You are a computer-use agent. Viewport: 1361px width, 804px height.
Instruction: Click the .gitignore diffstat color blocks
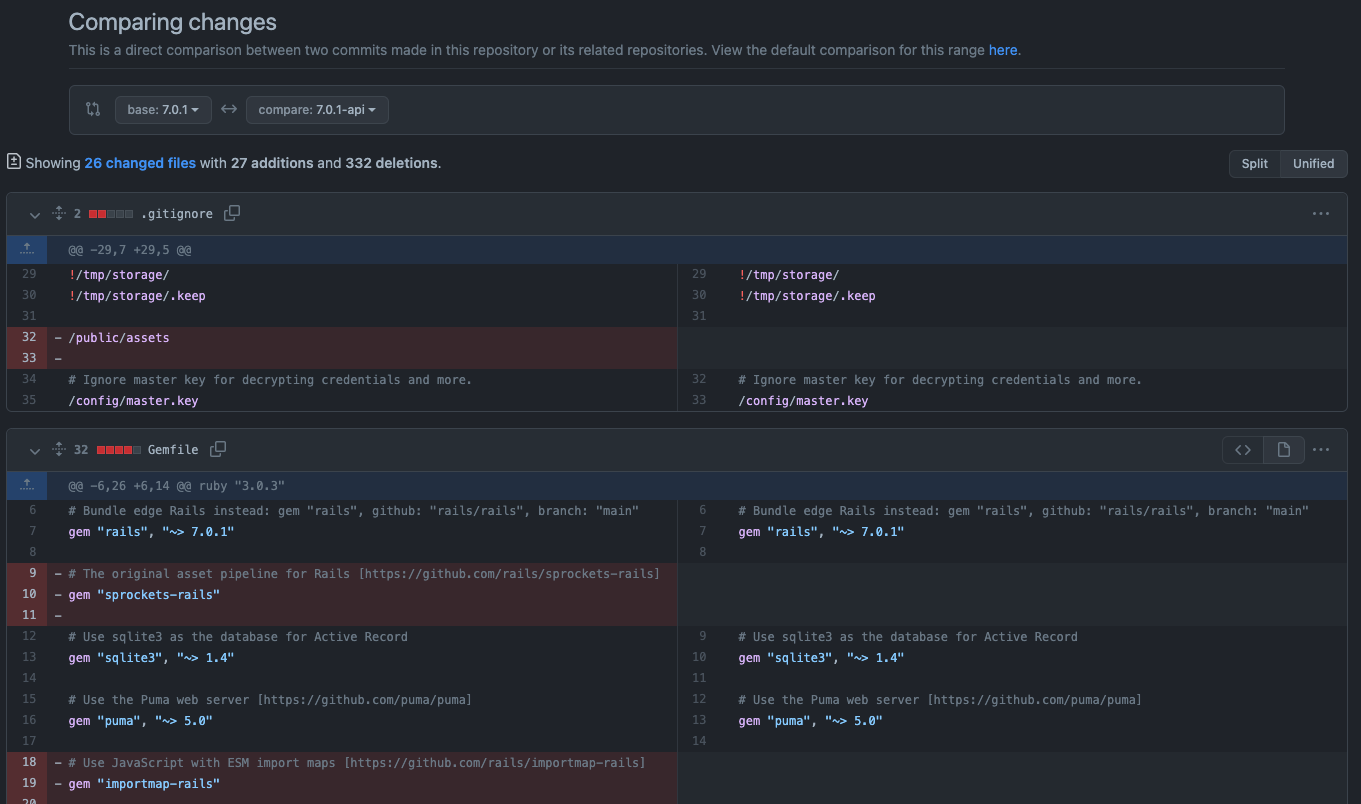(x=110, y=214)
